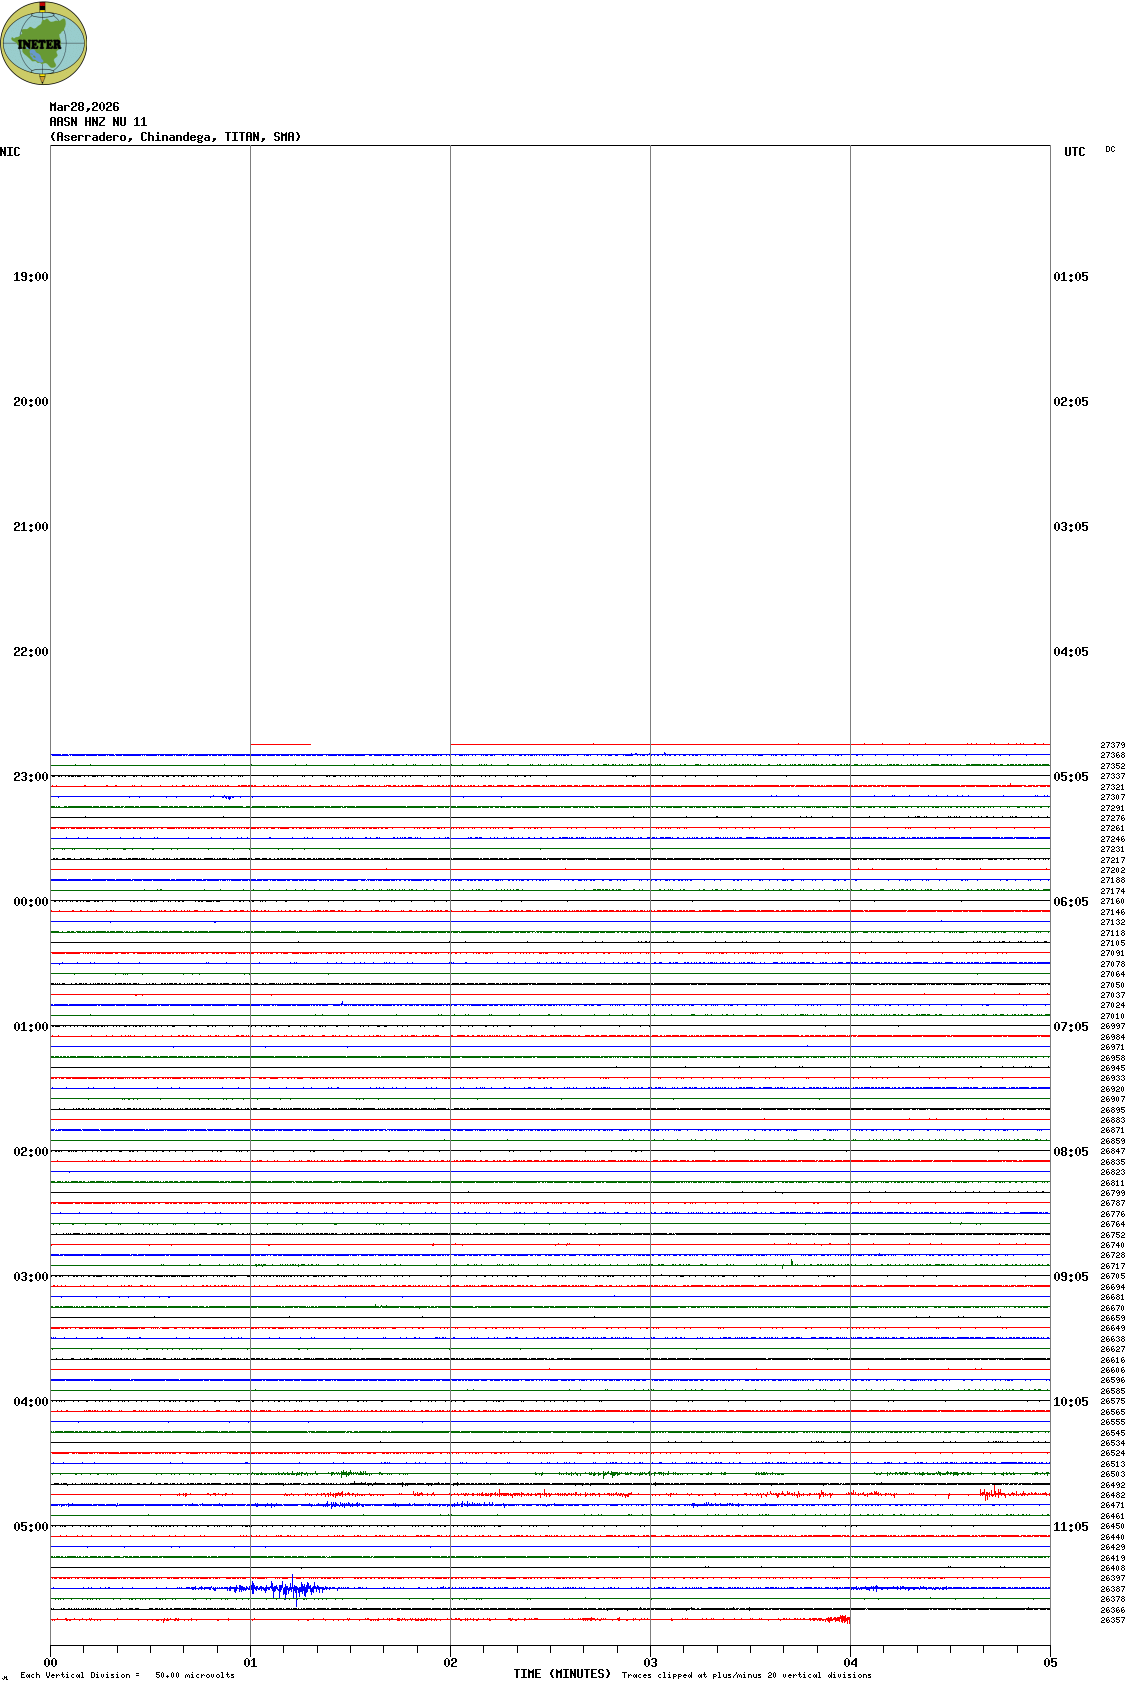This screenshot has height=1689, width=1130.
Task: Click the 03 minute axis tick label
Action: (x=650, y=1663)
